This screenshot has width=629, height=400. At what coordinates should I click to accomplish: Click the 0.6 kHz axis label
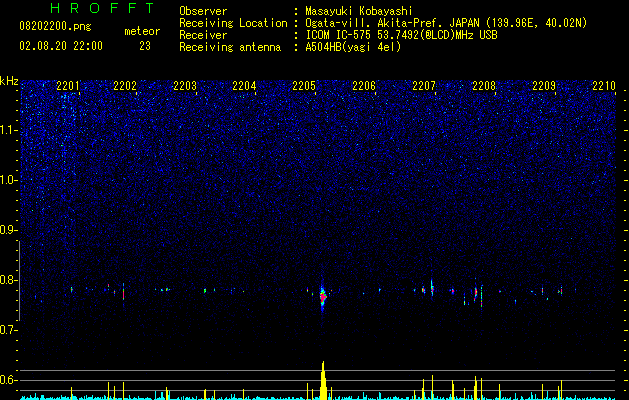(9, 380)
